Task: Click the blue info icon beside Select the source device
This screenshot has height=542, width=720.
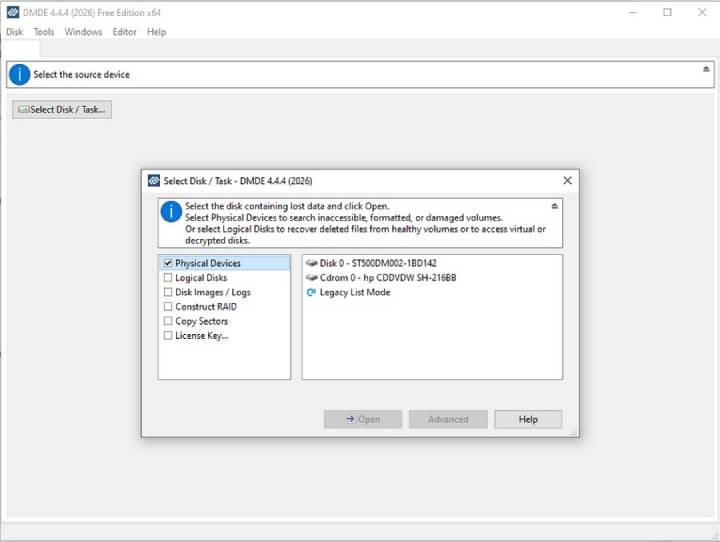Action: pyautogui.click(x=19, y=74)
